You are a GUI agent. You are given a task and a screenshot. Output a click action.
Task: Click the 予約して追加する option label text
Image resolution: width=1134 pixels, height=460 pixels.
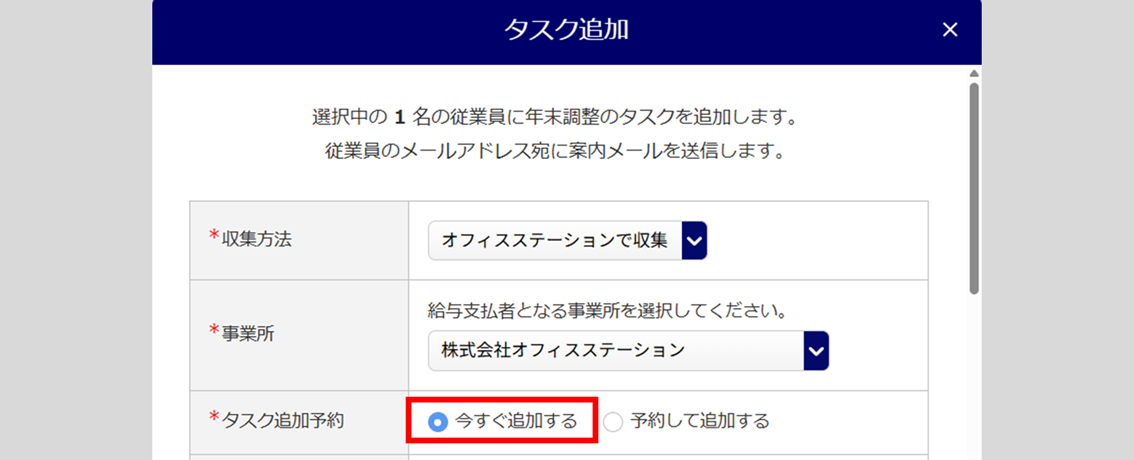pos(700,421)
